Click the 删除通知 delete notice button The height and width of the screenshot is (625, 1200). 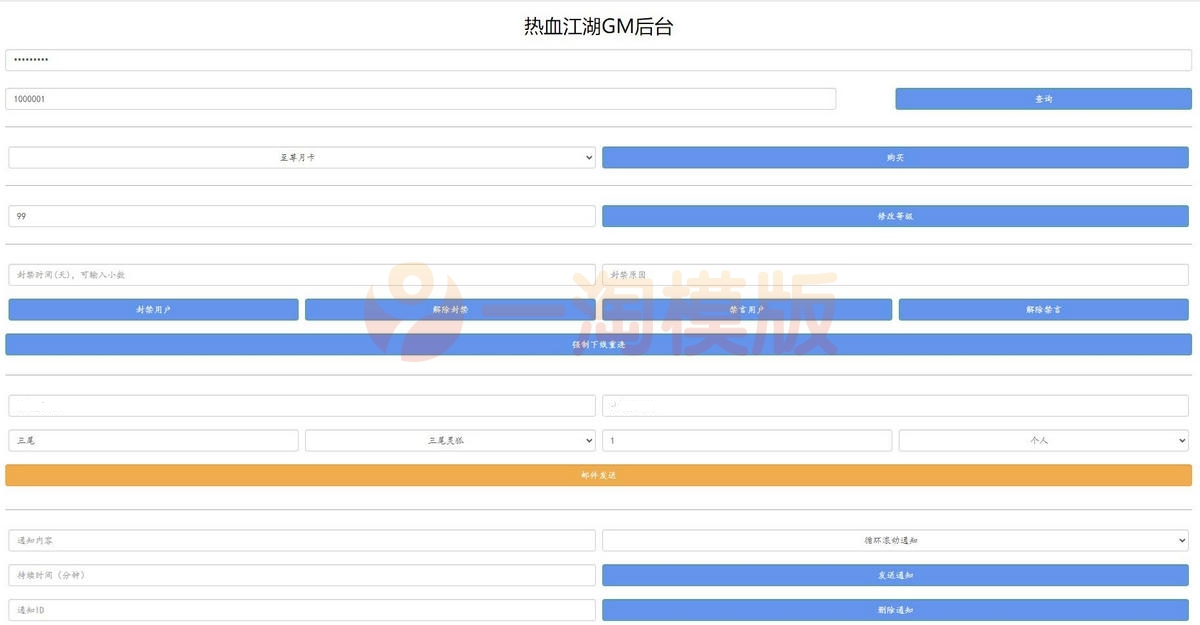click(895, 609)
